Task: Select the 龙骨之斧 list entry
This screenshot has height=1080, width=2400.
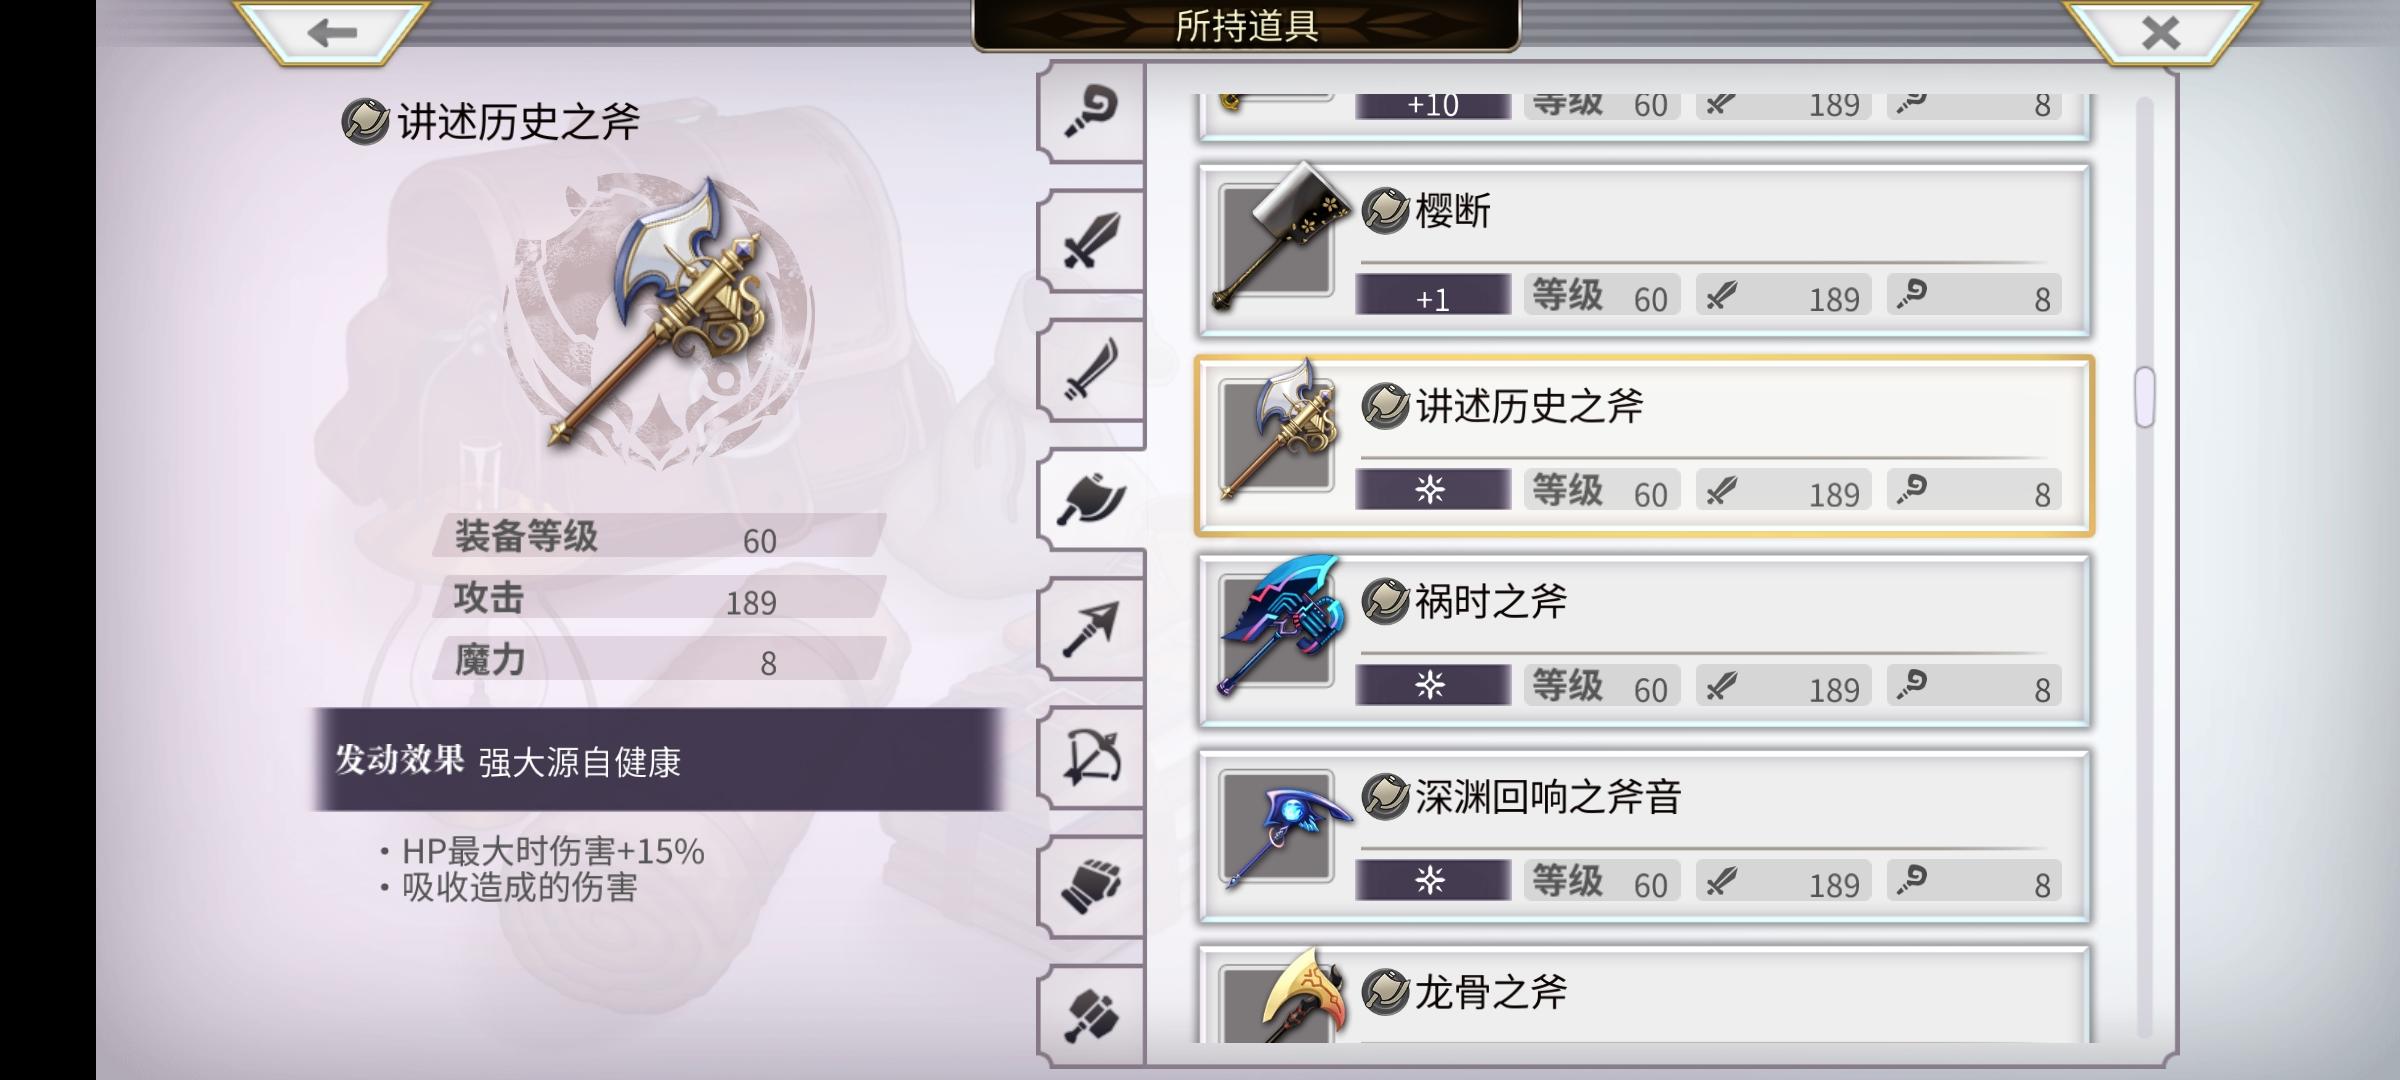Action: click(1644, 993)
